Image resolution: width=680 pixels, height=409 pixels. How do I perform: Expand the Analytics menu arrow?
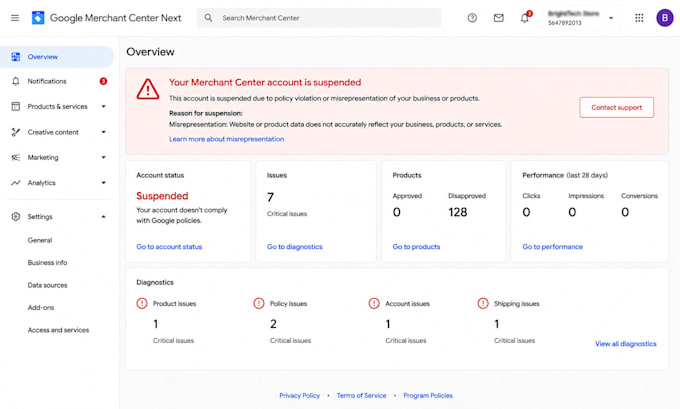point(104,183)
